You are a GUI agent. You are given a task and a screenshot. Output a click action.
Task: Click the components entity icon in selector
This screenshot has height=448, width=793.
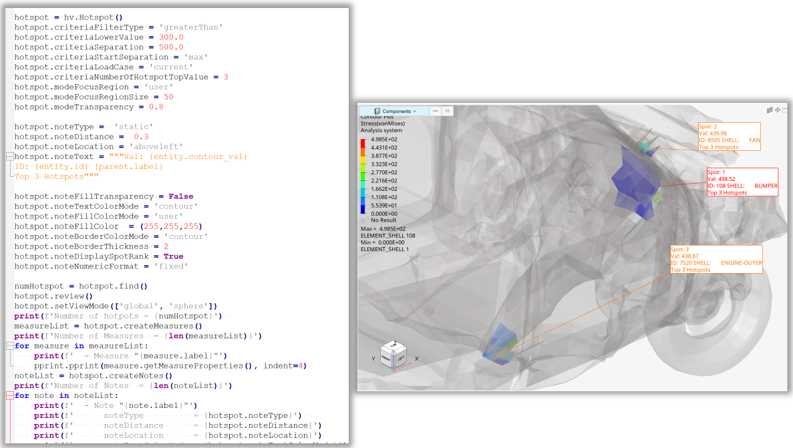tap(378, 111)
